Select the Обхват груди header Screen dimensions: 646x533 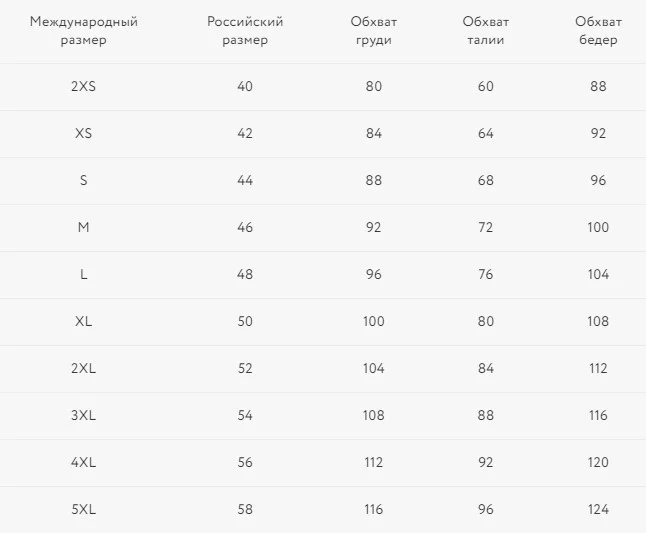[x=374, y=30]
